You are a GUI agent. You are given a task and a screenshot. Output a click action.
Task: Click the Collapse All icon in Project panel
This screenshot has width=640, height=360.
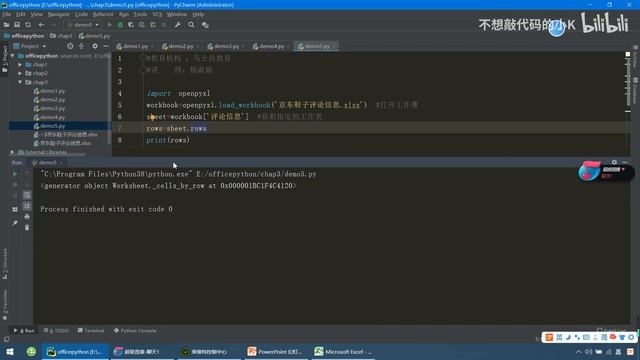point(81,46)
